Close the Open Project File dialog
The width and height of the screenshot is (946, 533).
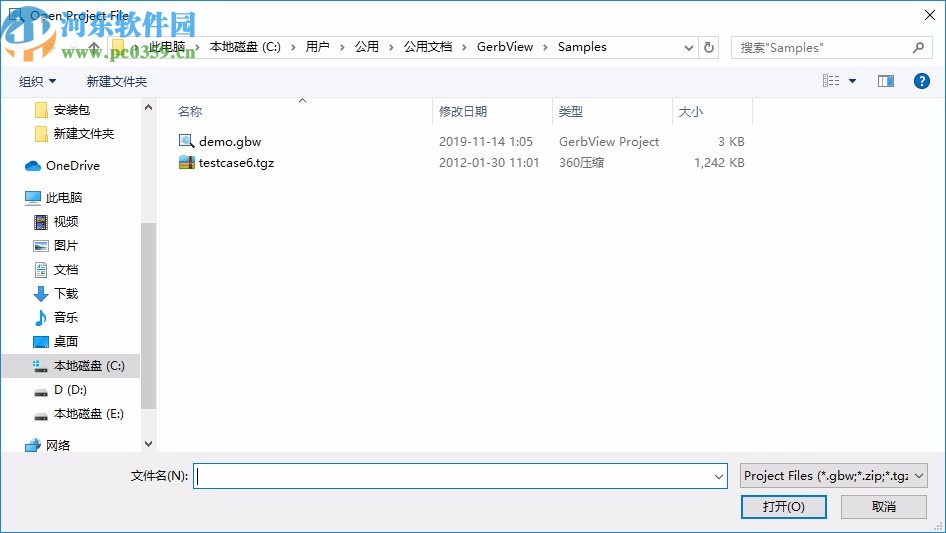[x=930, y=15]
